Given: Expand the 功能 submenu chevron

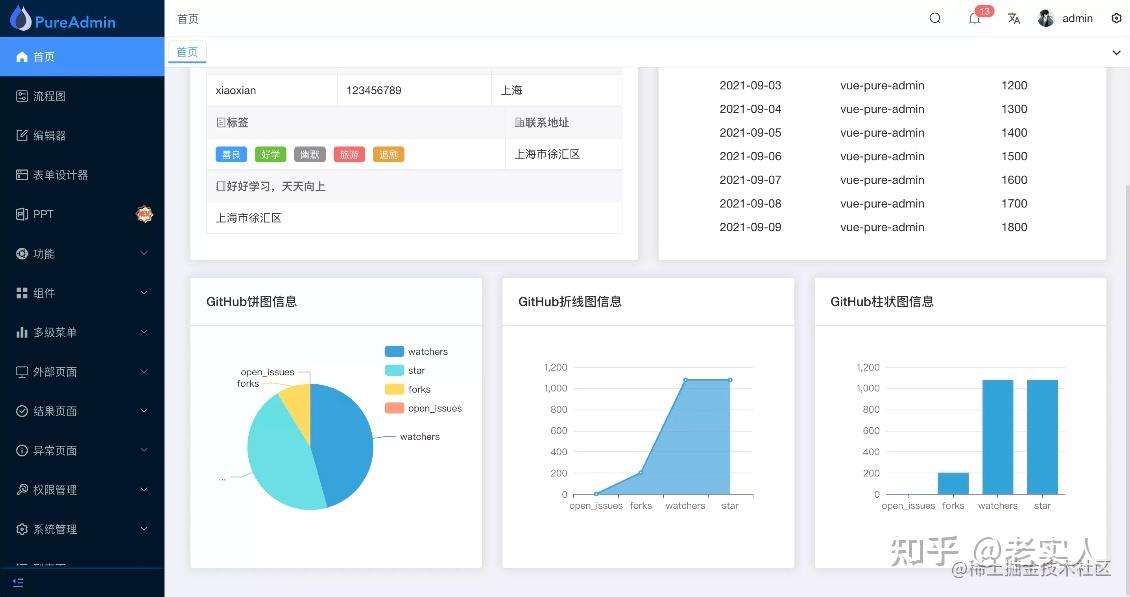Looking at the screenshot, I should [144, 253].
